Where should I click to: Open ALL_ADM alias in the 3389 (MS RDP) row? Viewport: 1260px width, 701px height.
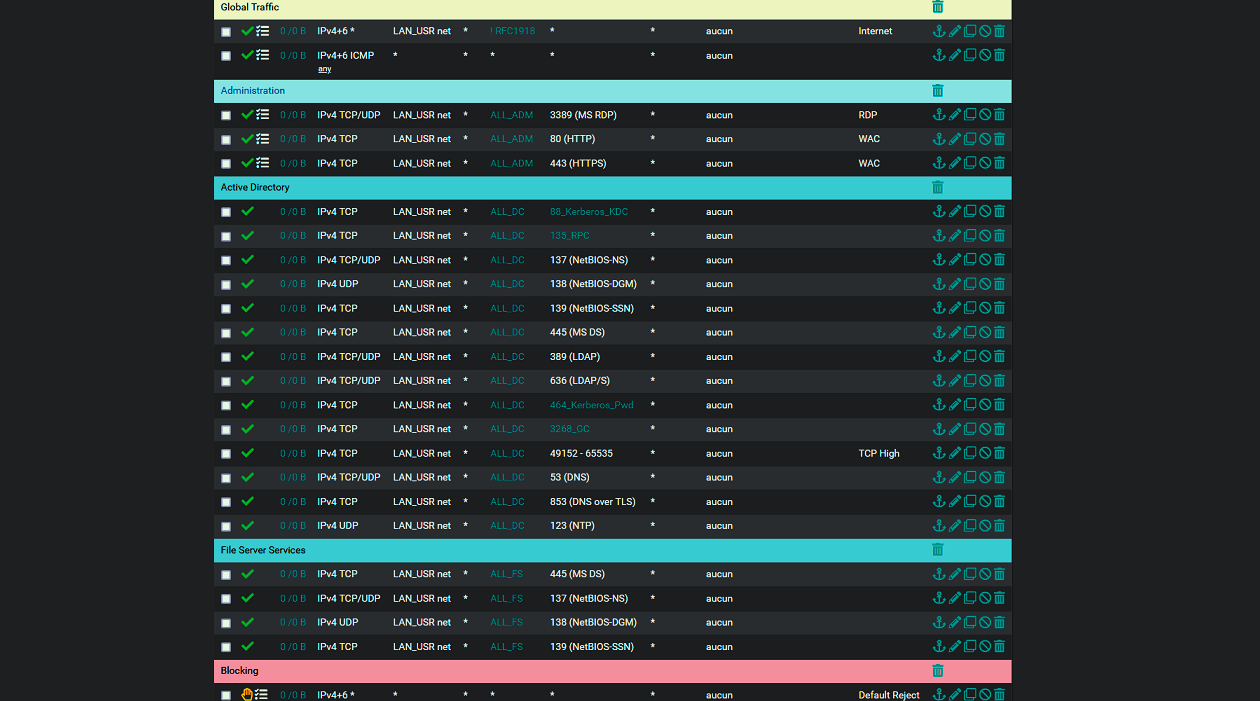512,115
